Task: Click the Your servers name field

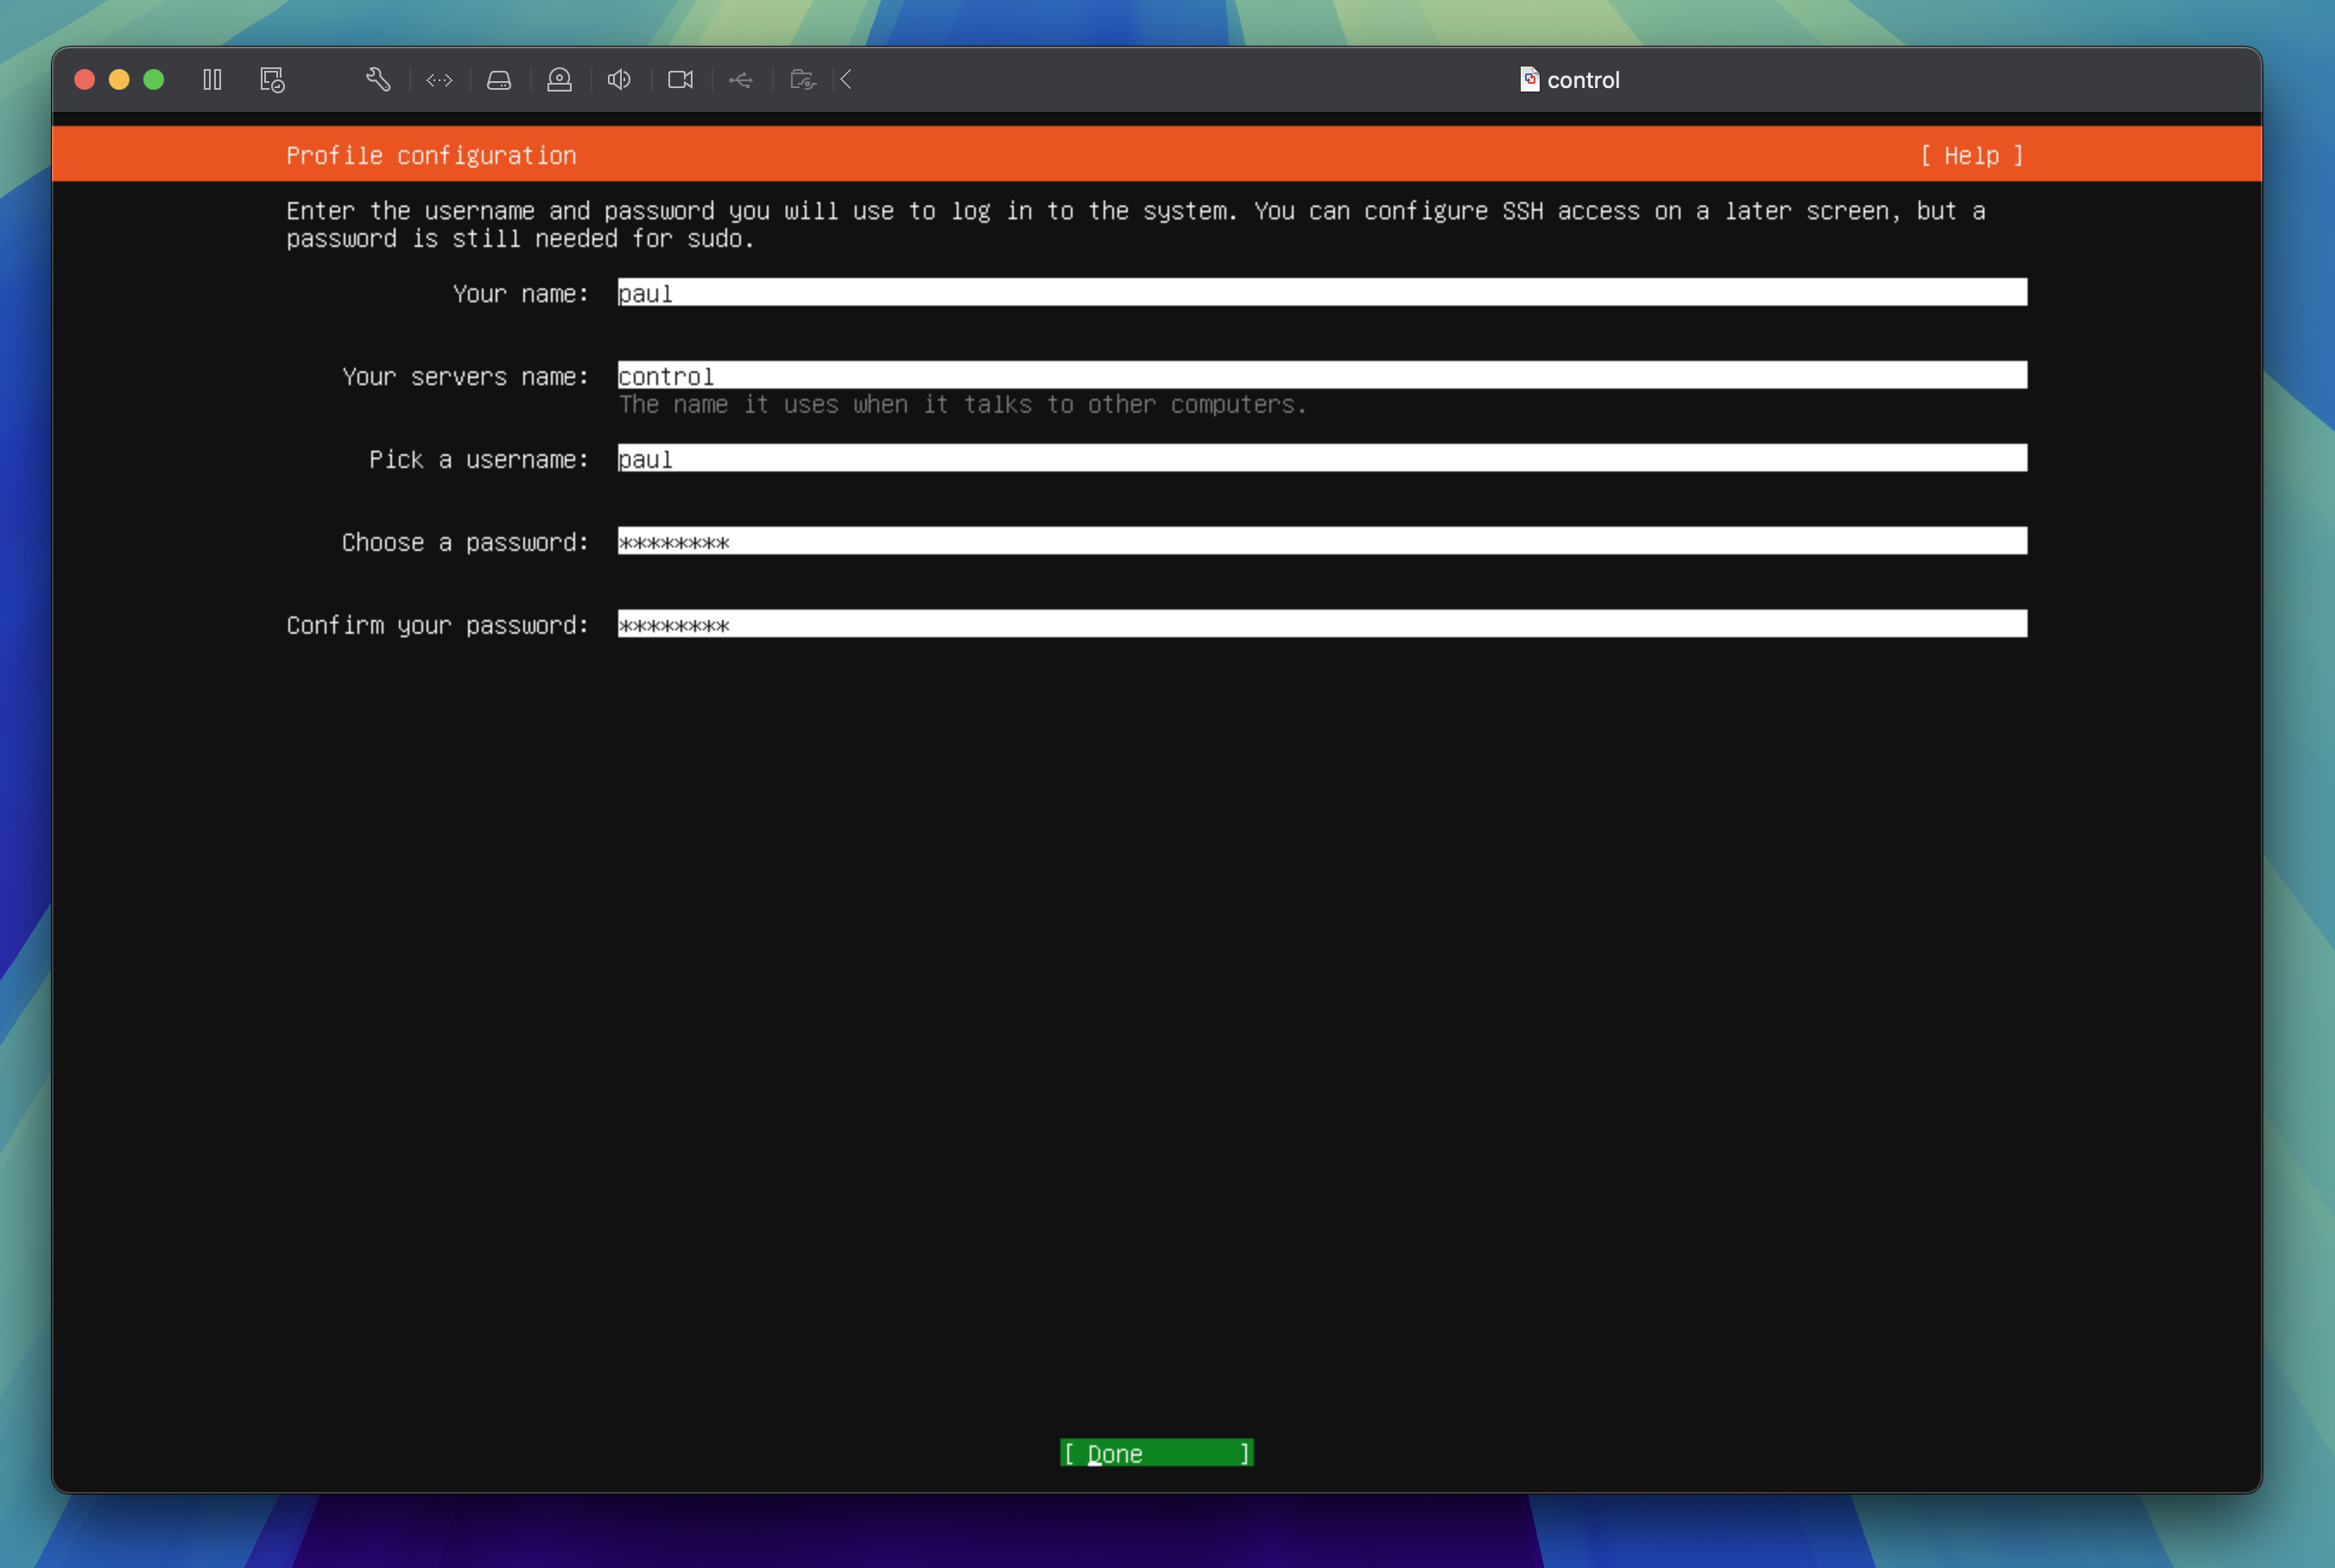Action: [1321, 376]
